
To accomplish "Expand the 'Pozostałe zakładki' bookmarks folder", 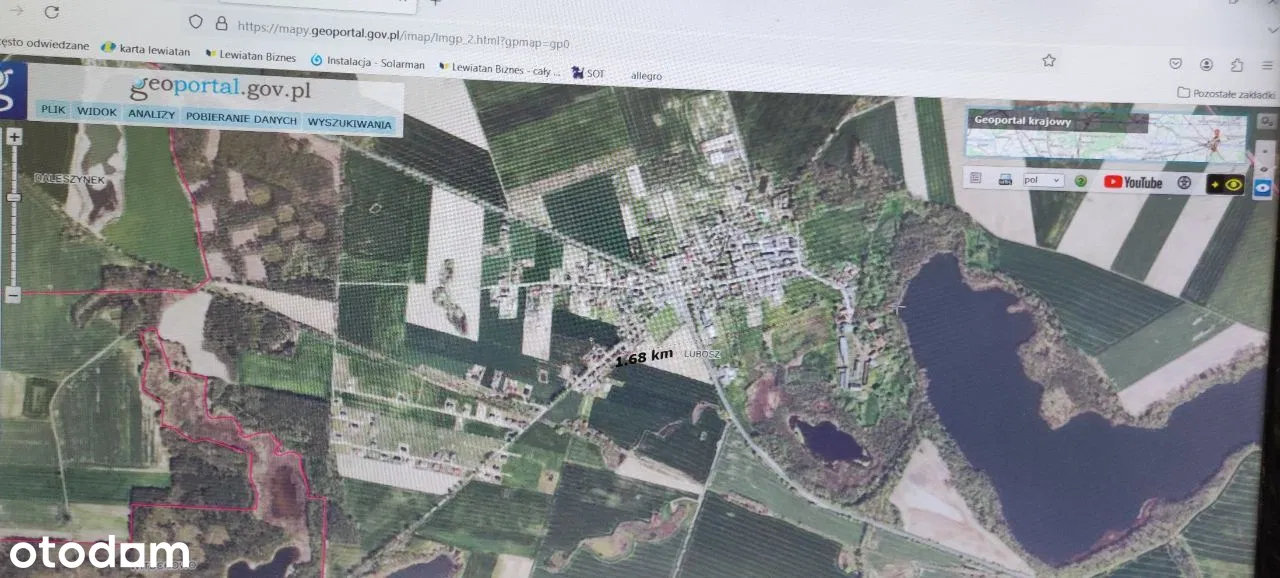I will [x=1226, y=94].
